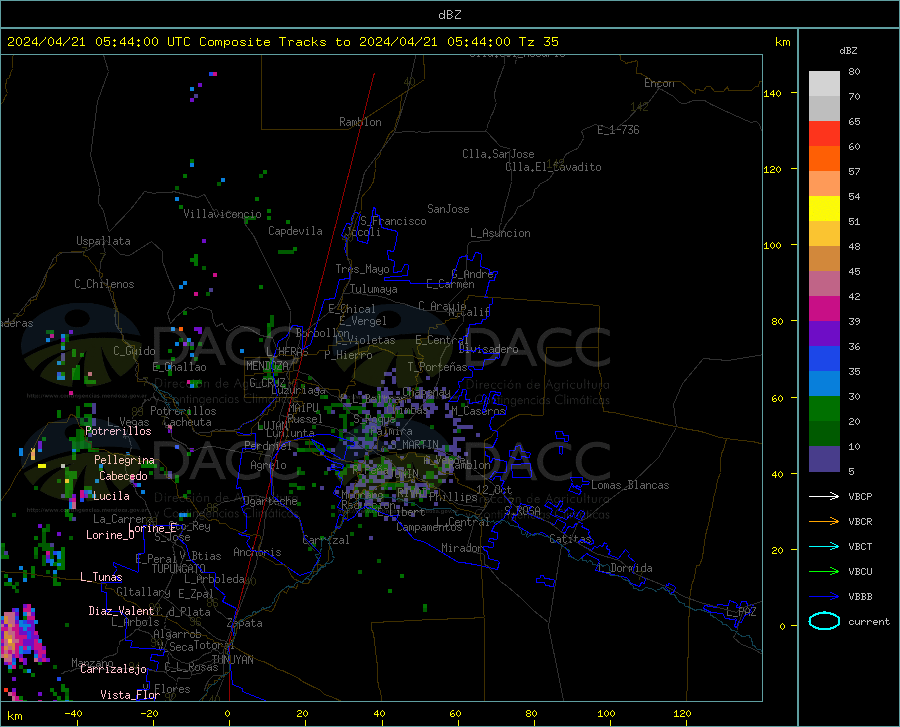Click the TUNUYAN map label
Image resolution: width=900 pixels, height=727 pixels.
232,659
